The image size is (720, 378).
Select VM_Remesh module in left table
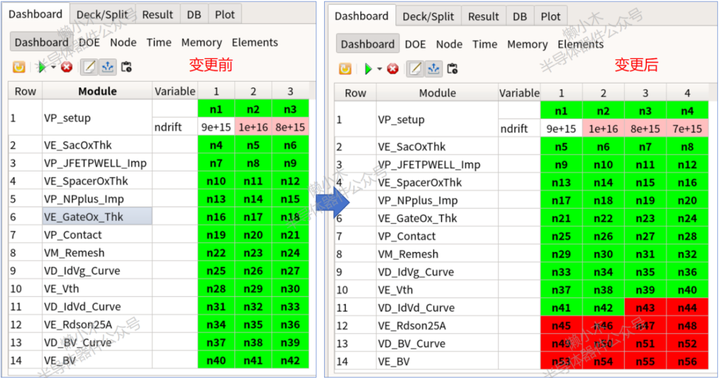click(x=97, y=253)
